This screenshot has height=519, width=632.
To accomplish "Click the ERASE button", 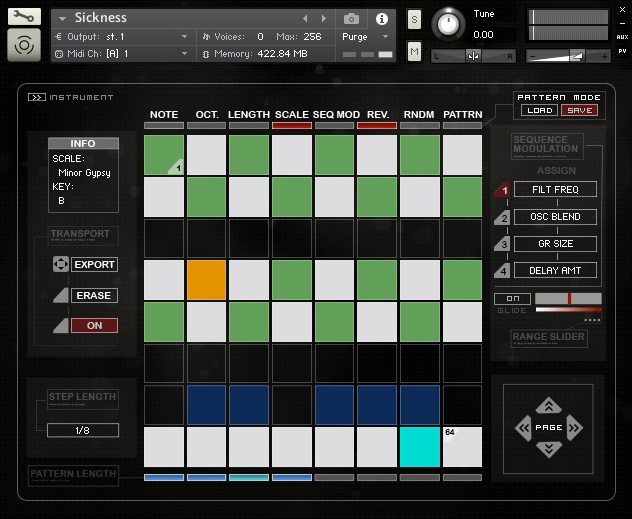I will [94, 296].
